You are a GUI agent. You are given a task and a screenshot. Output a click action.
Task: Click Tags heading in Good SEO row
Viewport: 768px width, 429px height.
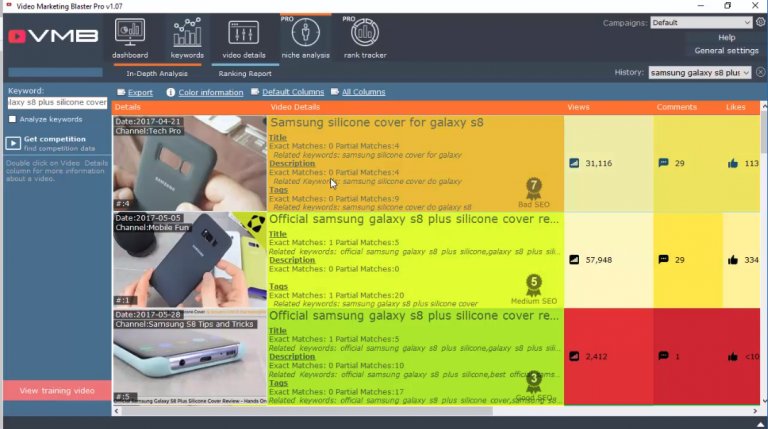tap(278, 383)
